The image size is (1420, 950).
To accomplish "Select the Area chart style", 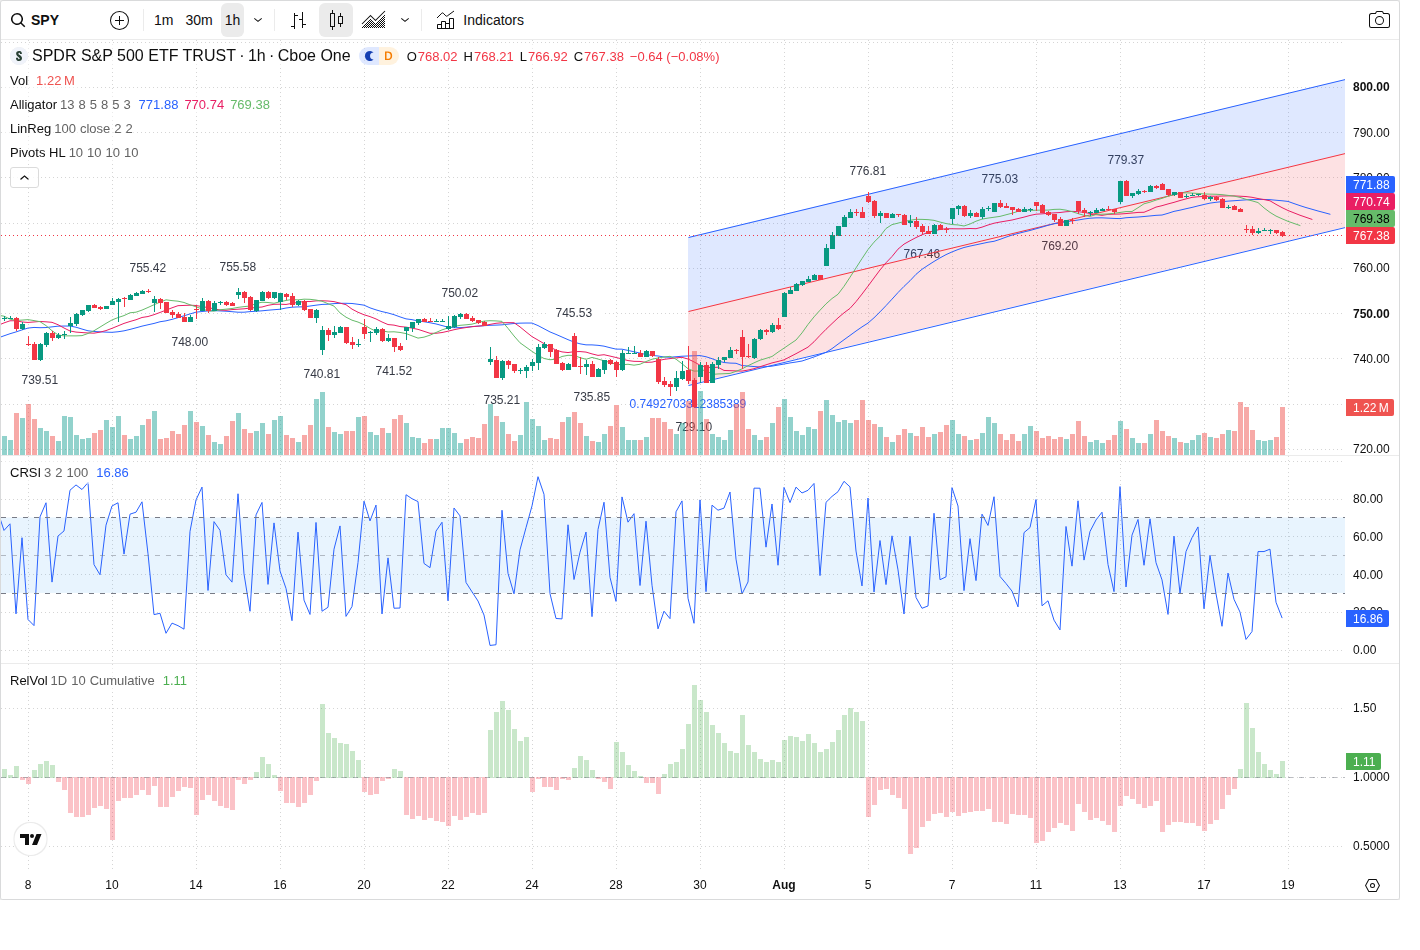I will point(374,20).
